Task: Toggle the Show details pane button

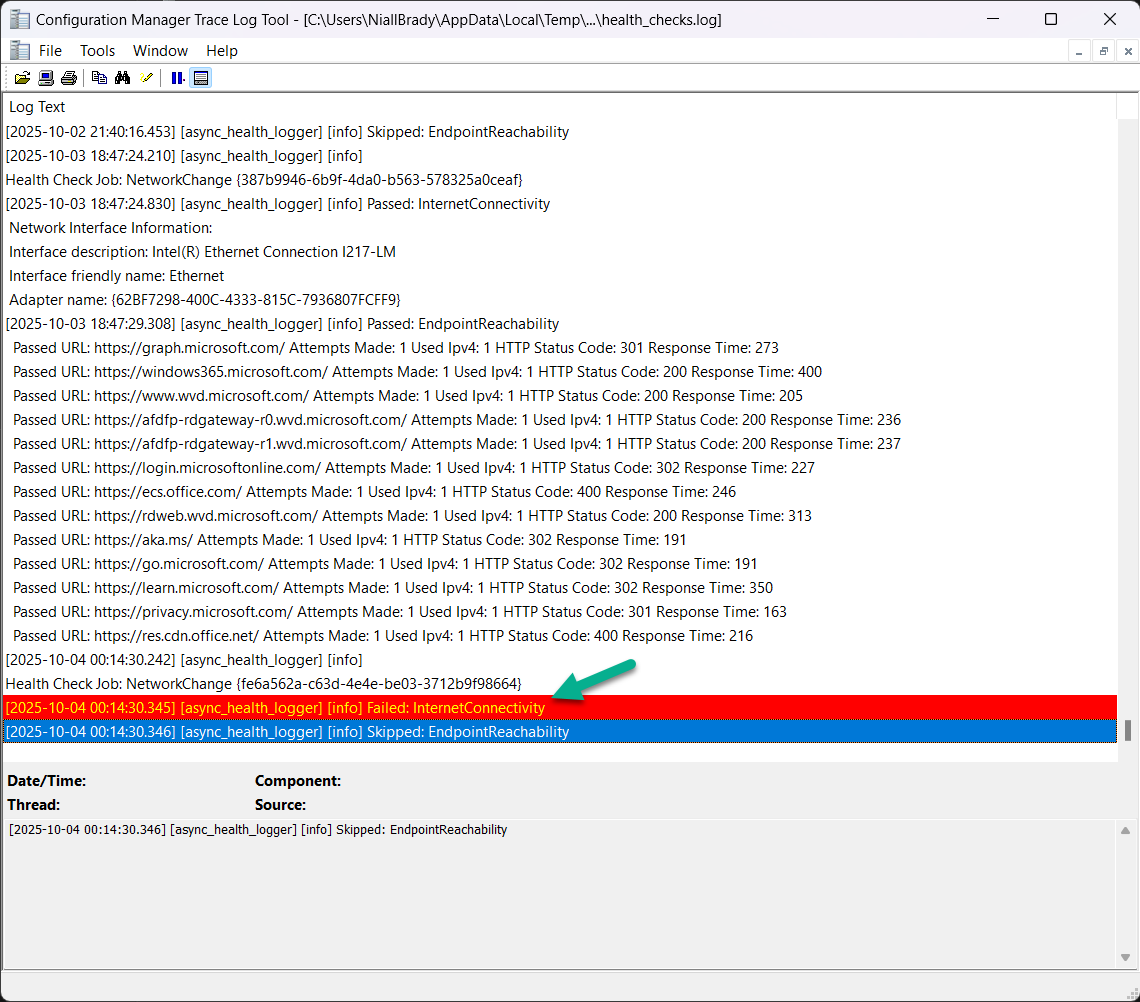Action: click(x=201, y=78)
